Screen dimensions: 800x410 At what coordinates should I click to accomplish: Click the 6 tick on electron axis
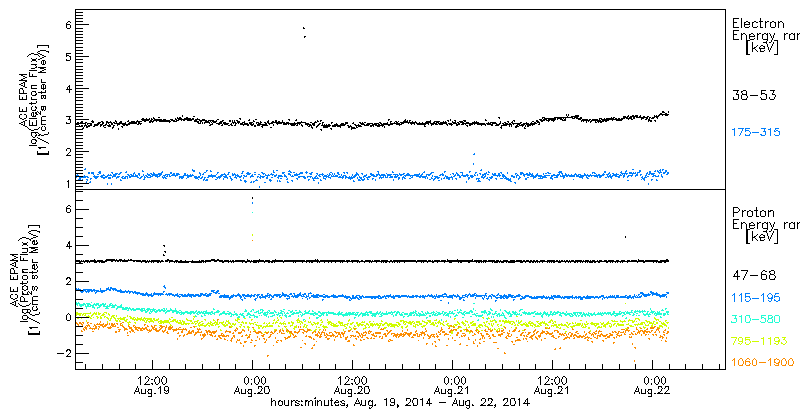click(x=66, y=25)
